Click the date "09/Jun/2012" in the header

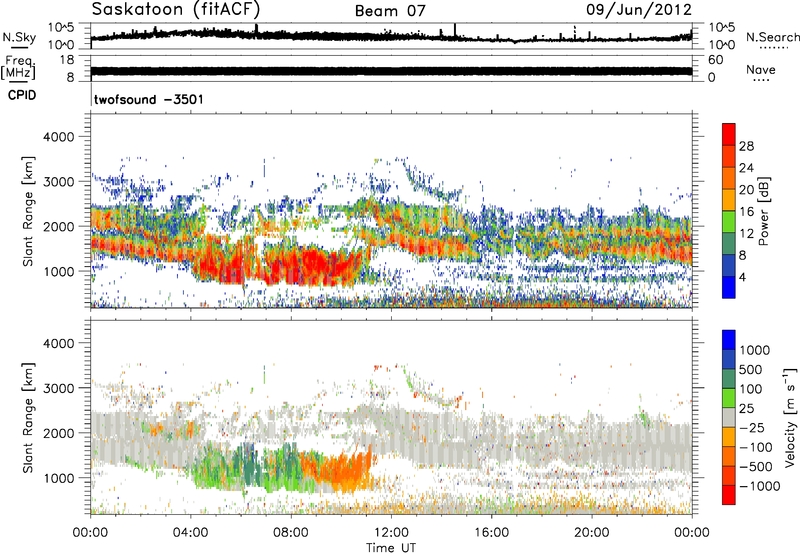tap(639, 10)
